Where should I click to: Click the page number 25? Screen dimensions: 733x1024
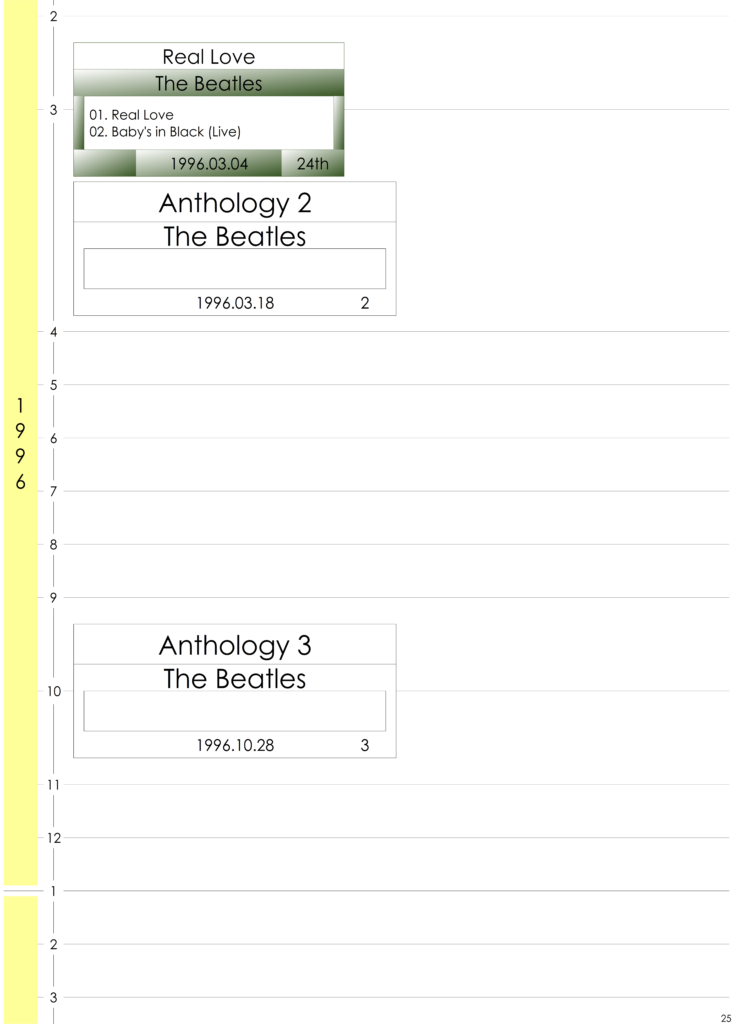(x=725, y=1017)
